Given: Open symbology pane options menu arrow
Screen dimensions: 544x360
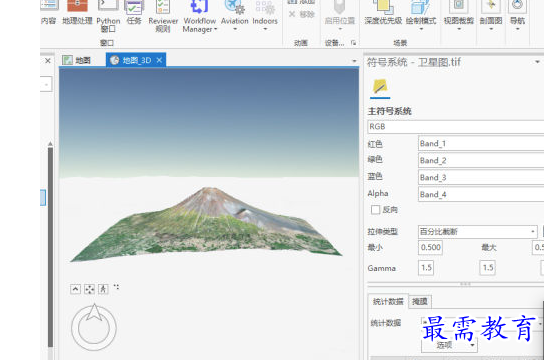Looking at the screenshot, I should pos(537,62).
